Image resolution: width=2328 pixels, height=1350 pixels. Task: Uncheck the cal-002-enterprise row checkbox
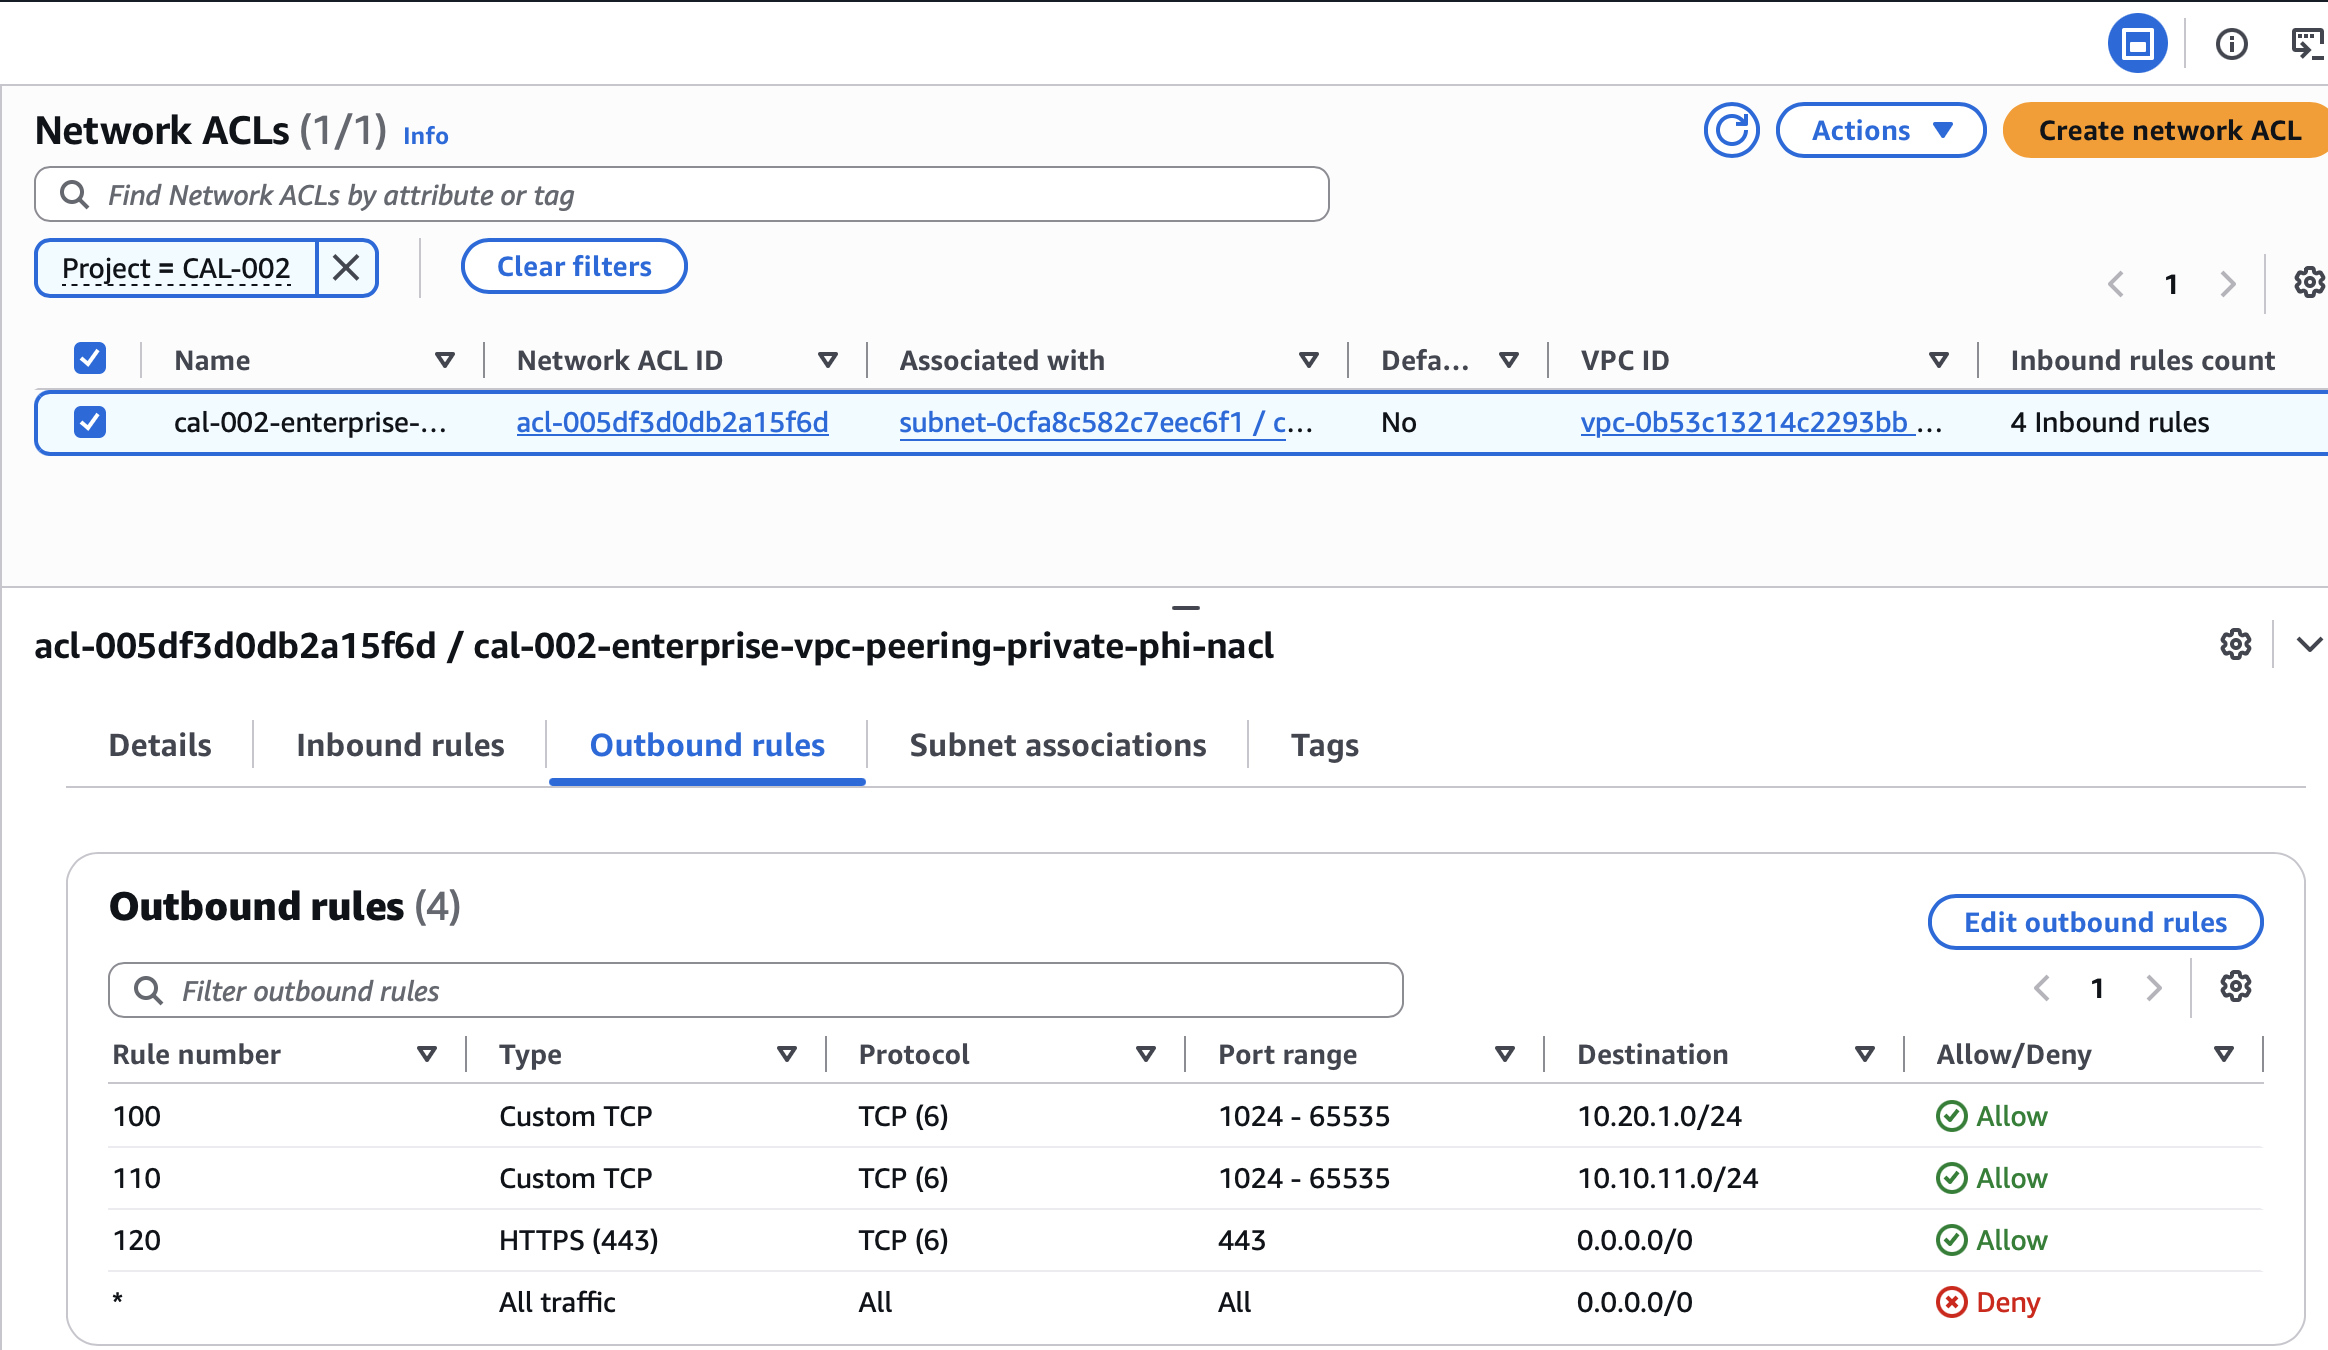tap(90, 422)
